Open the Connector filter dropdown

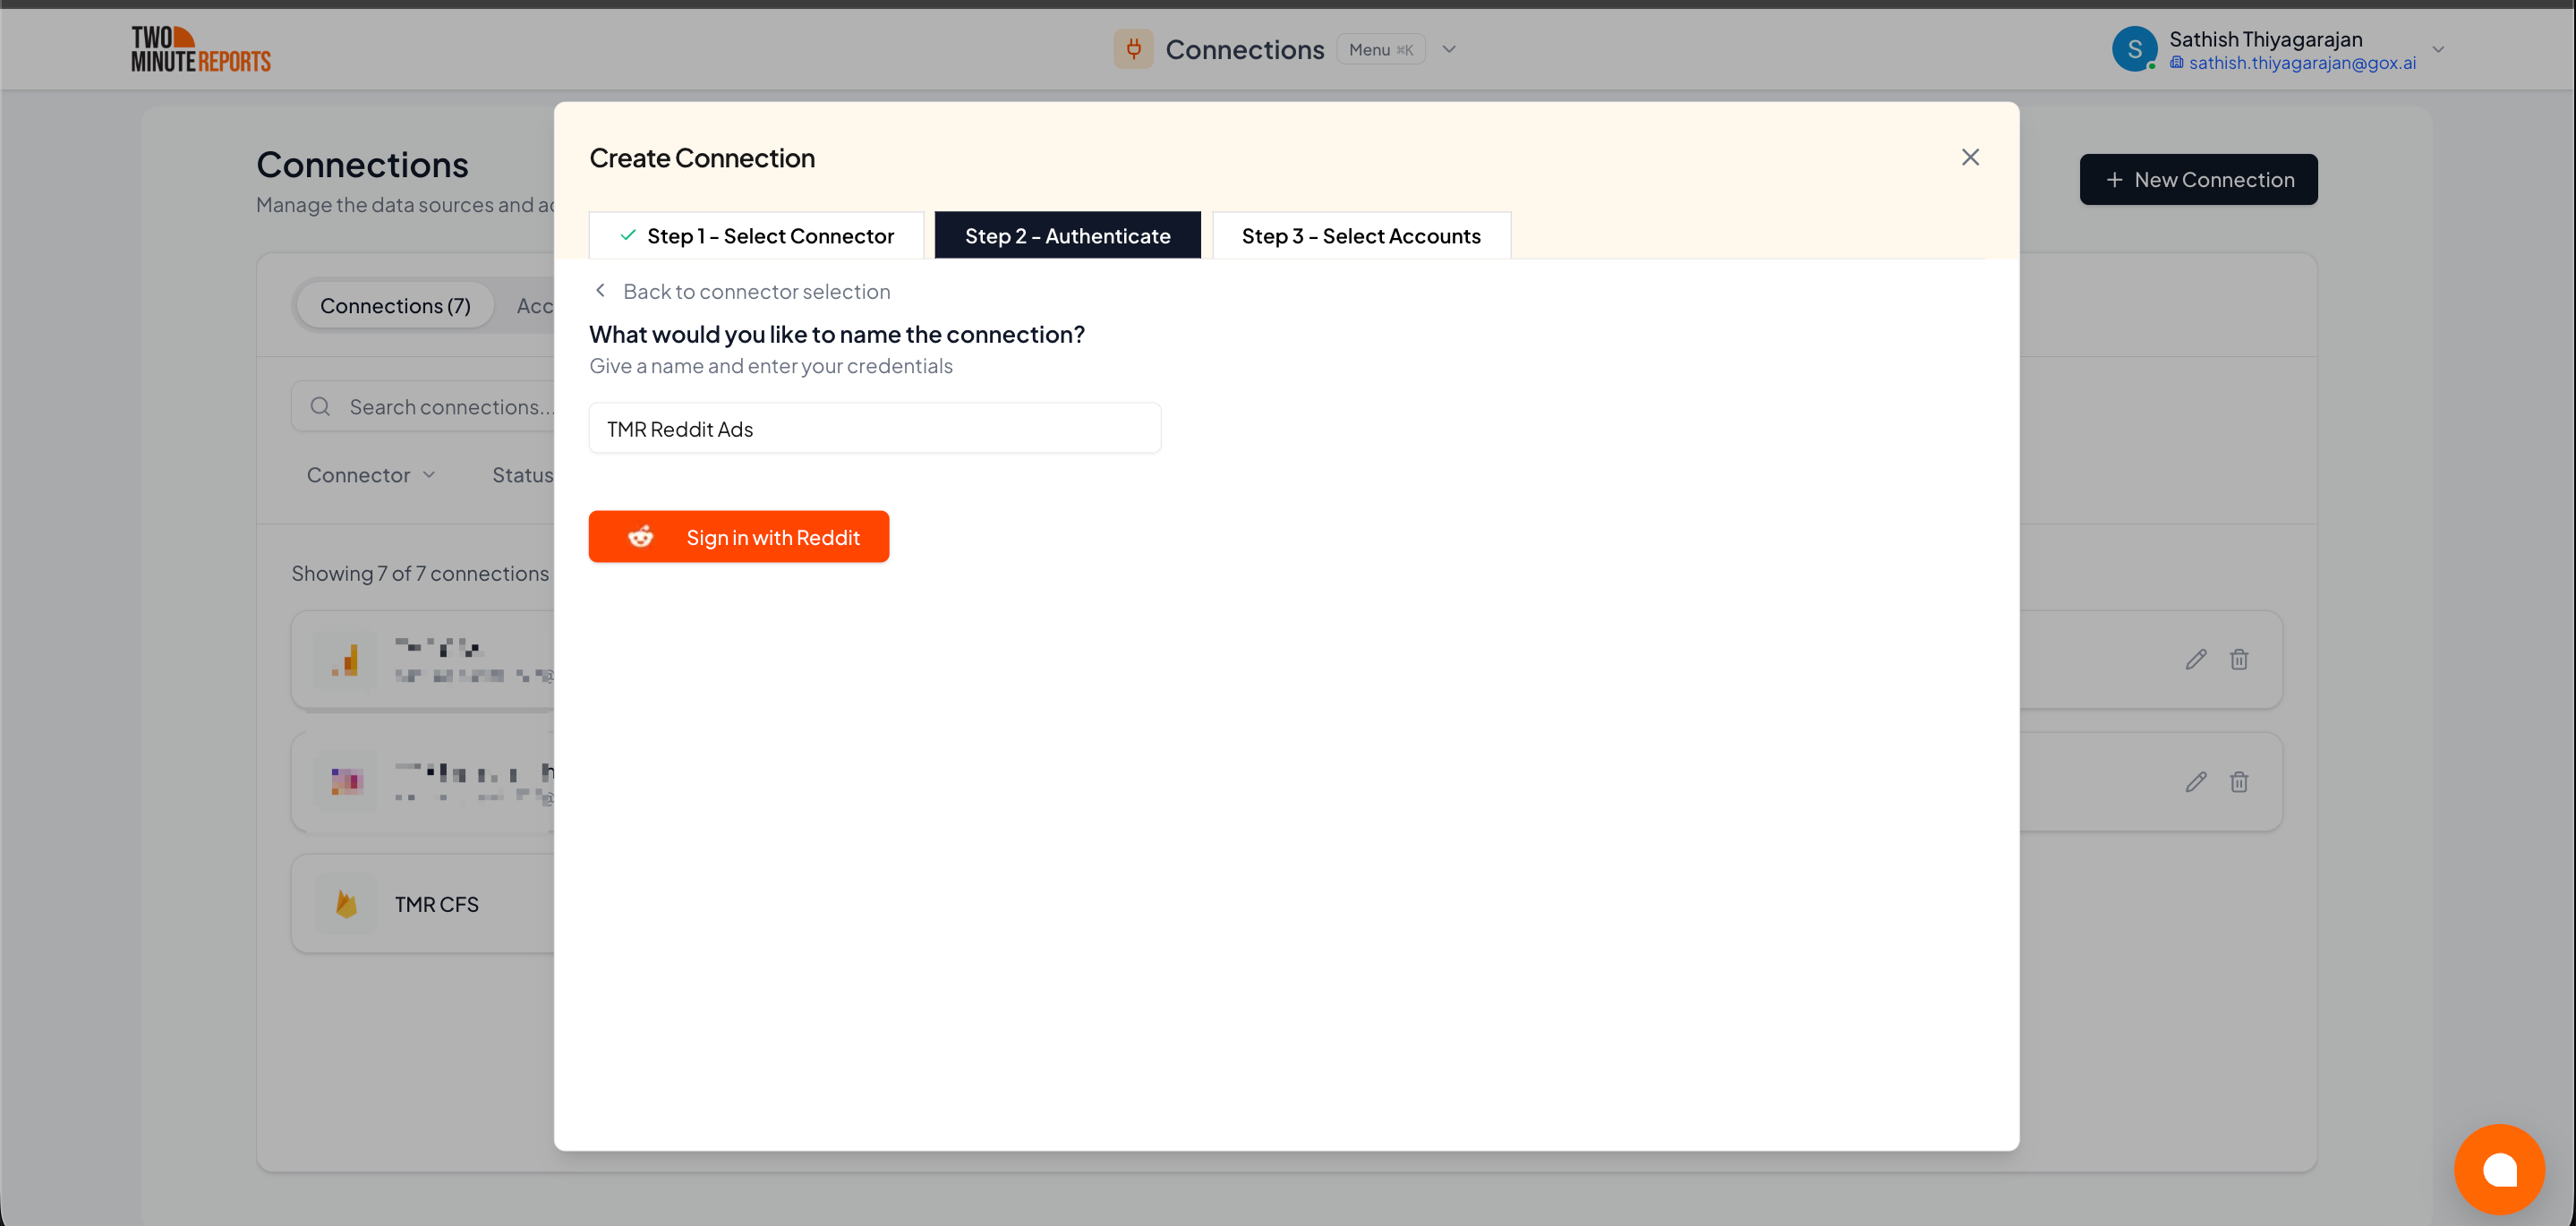point(371,475)
